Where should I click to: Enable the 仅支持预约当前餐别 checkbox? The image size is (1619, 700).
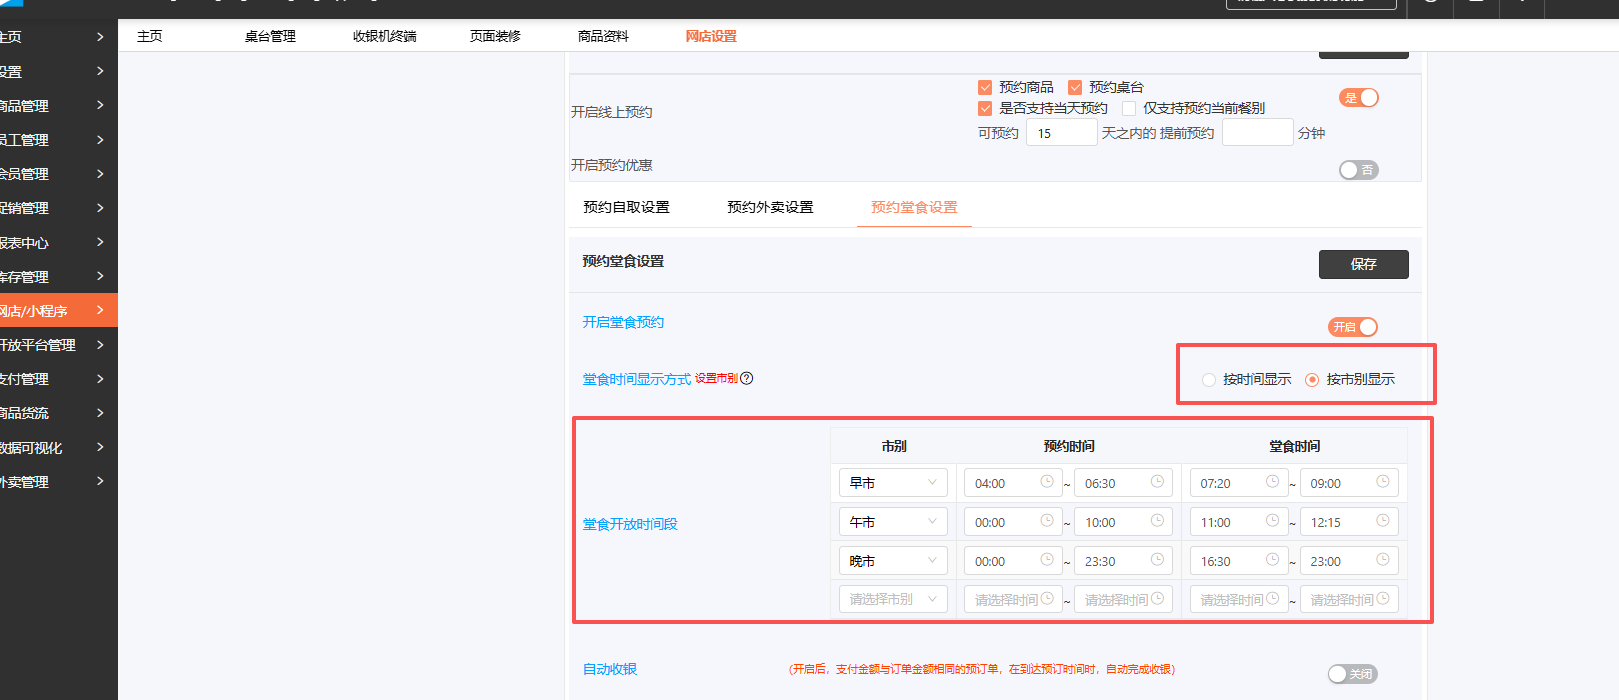(x=1129, y=108)
